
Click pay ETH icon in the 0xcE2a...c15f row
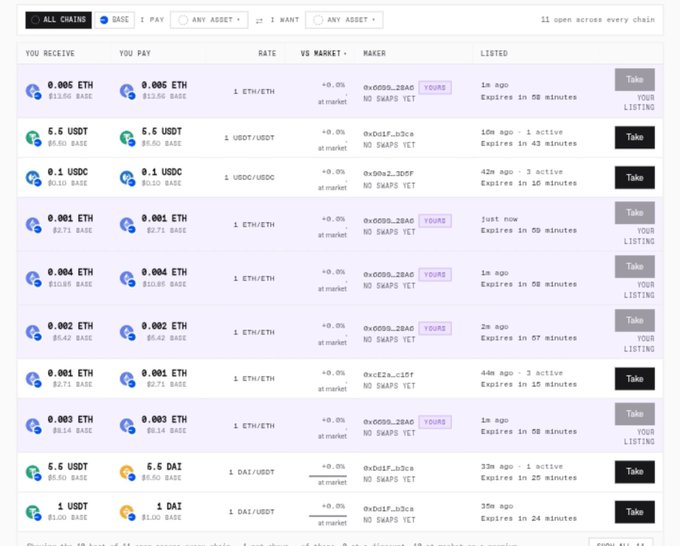pos(127,379)
